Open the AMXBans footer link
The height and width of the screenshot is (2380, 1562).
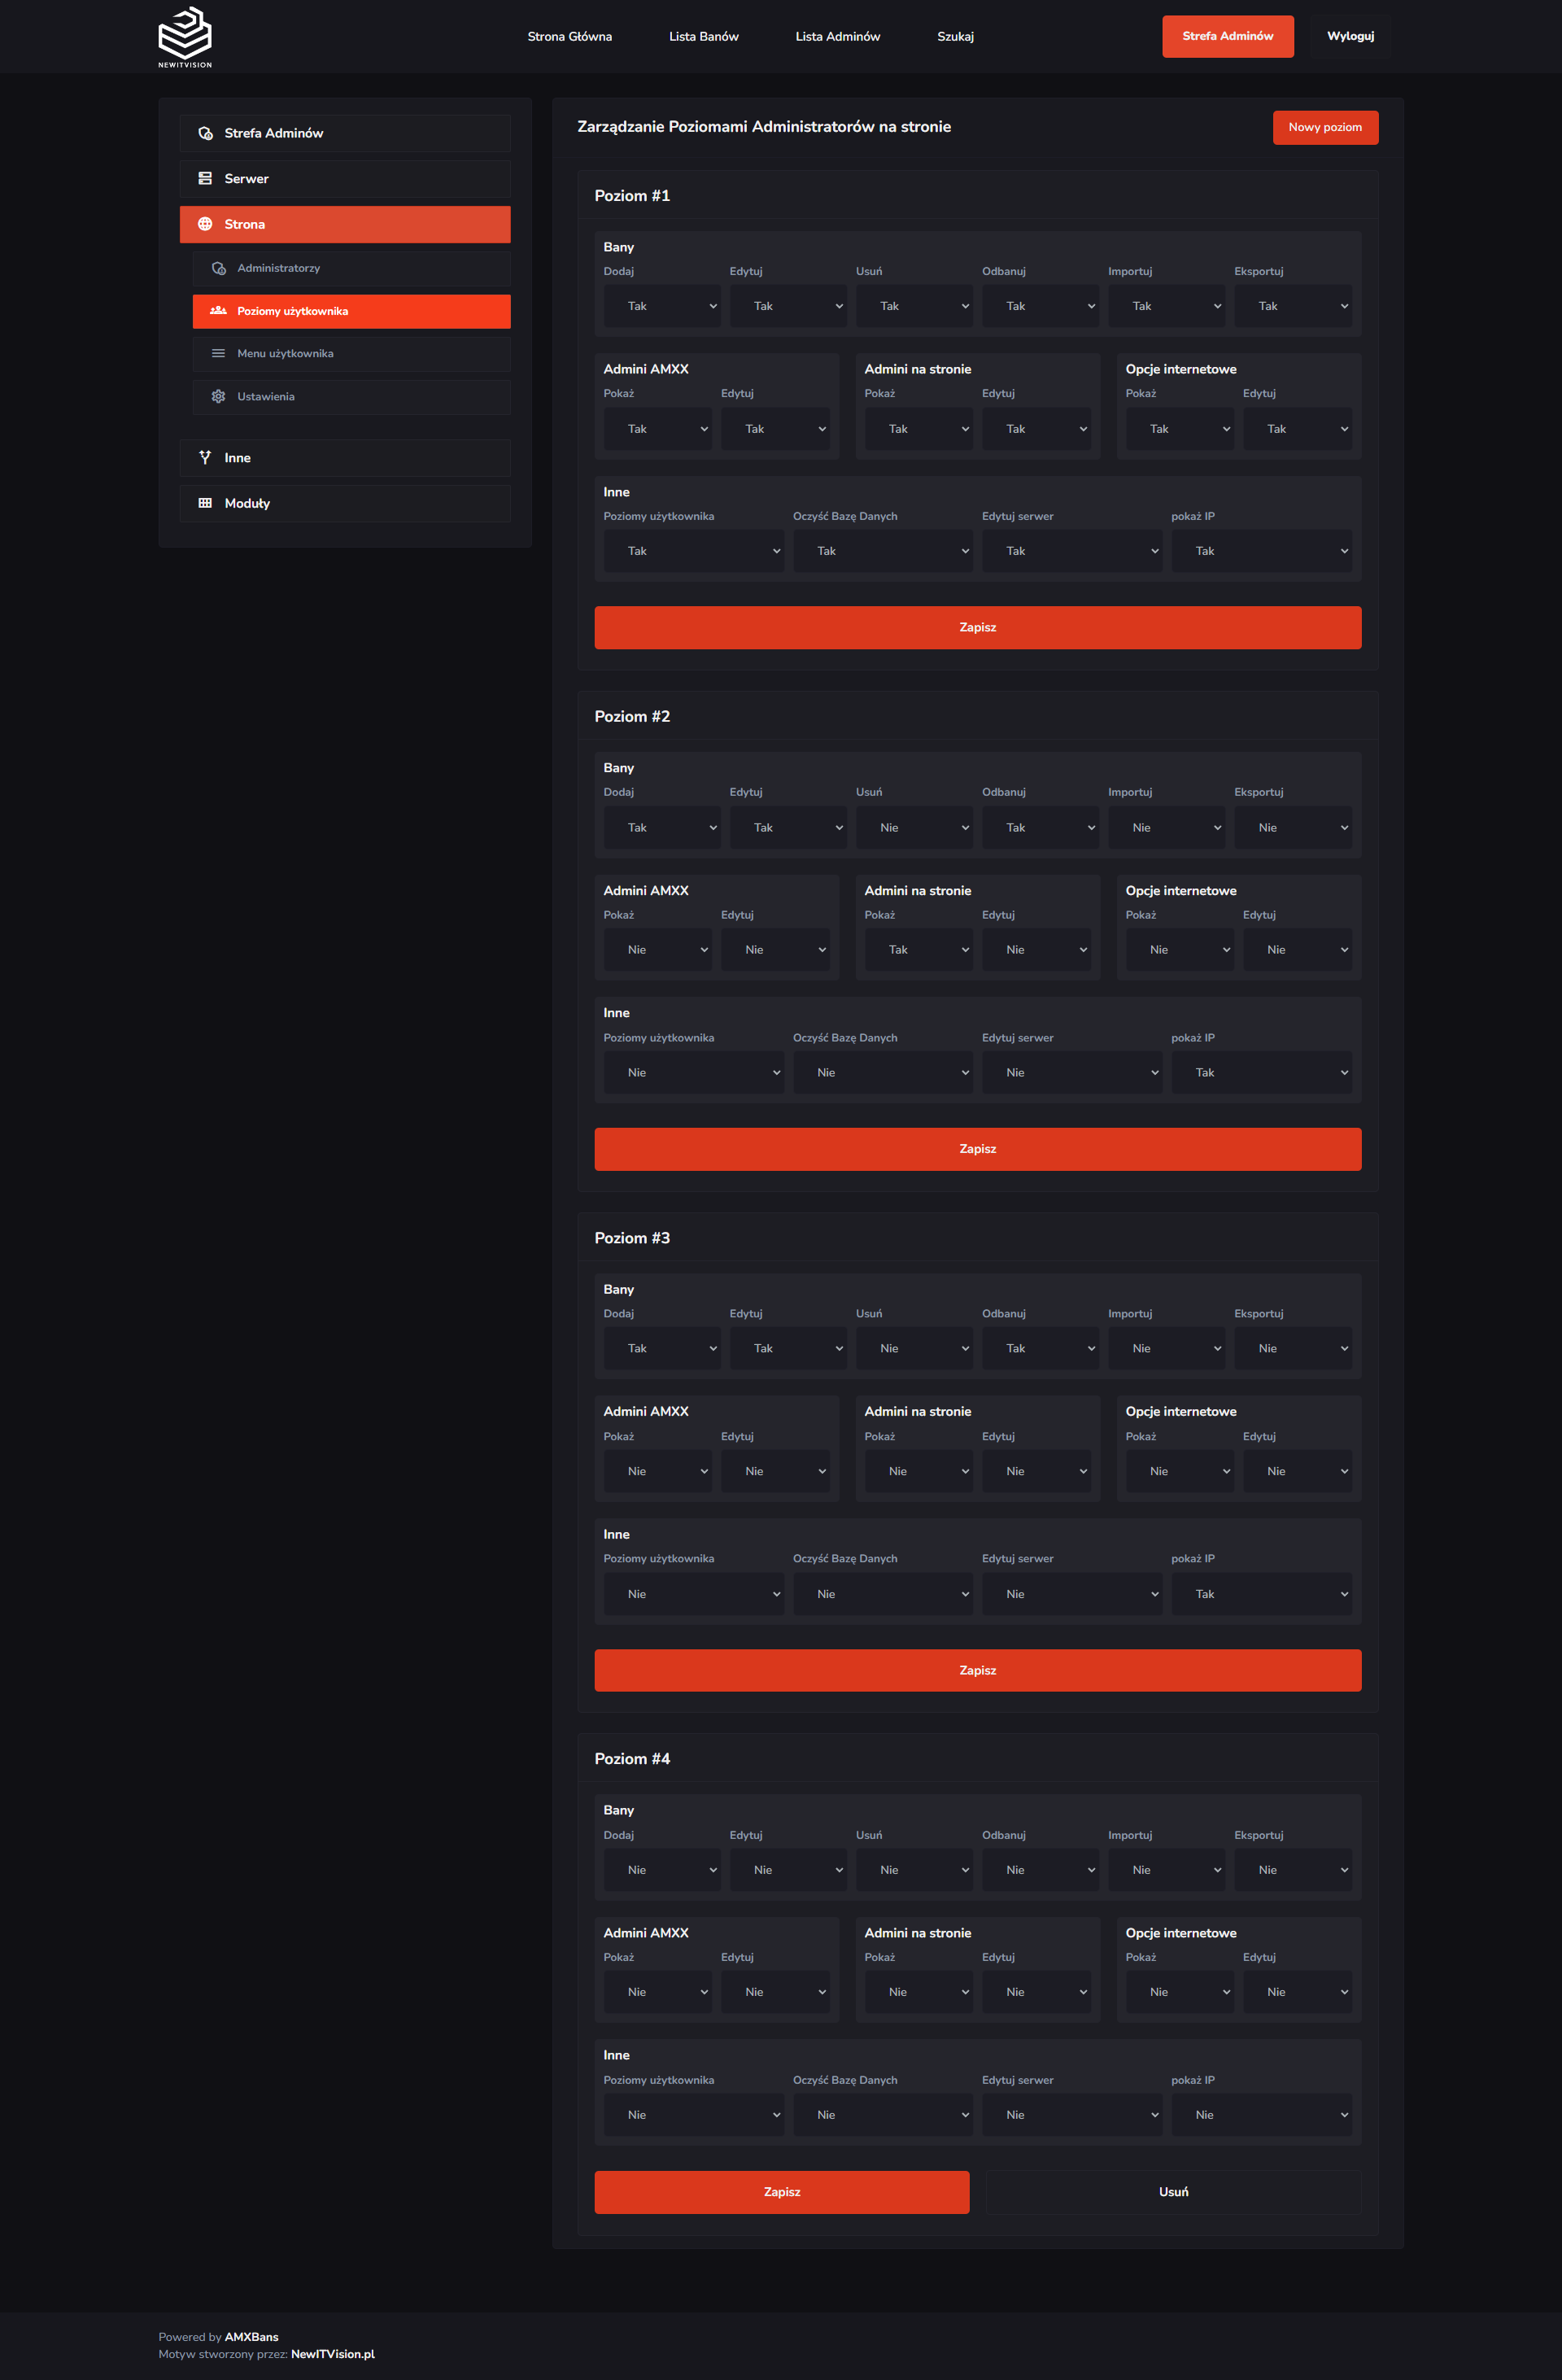252,2337
